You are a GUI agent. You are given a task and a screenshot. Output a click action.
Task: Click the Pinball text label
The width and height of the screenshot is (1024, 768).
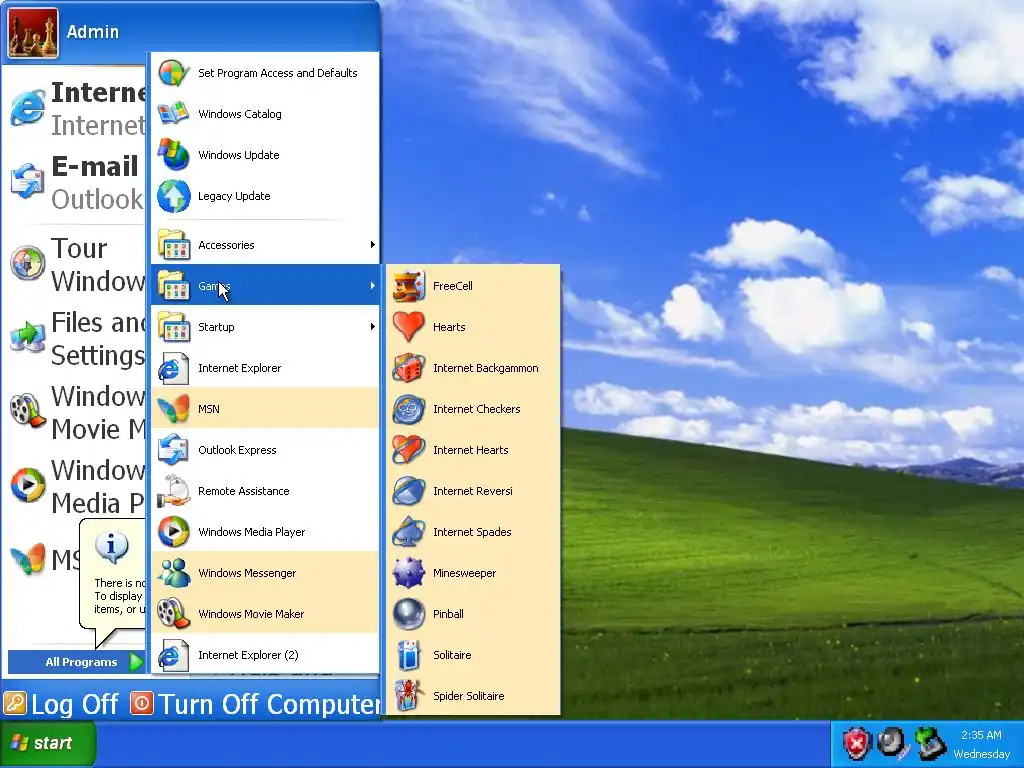coord(448,615)
